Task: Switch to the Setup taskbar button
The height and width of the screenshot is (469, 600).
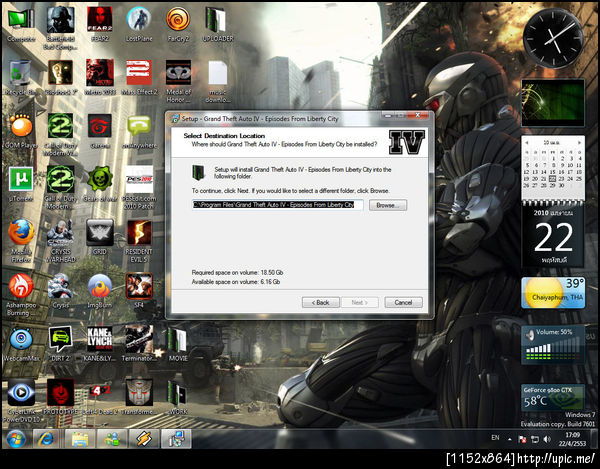Action: tap(176, 439)
